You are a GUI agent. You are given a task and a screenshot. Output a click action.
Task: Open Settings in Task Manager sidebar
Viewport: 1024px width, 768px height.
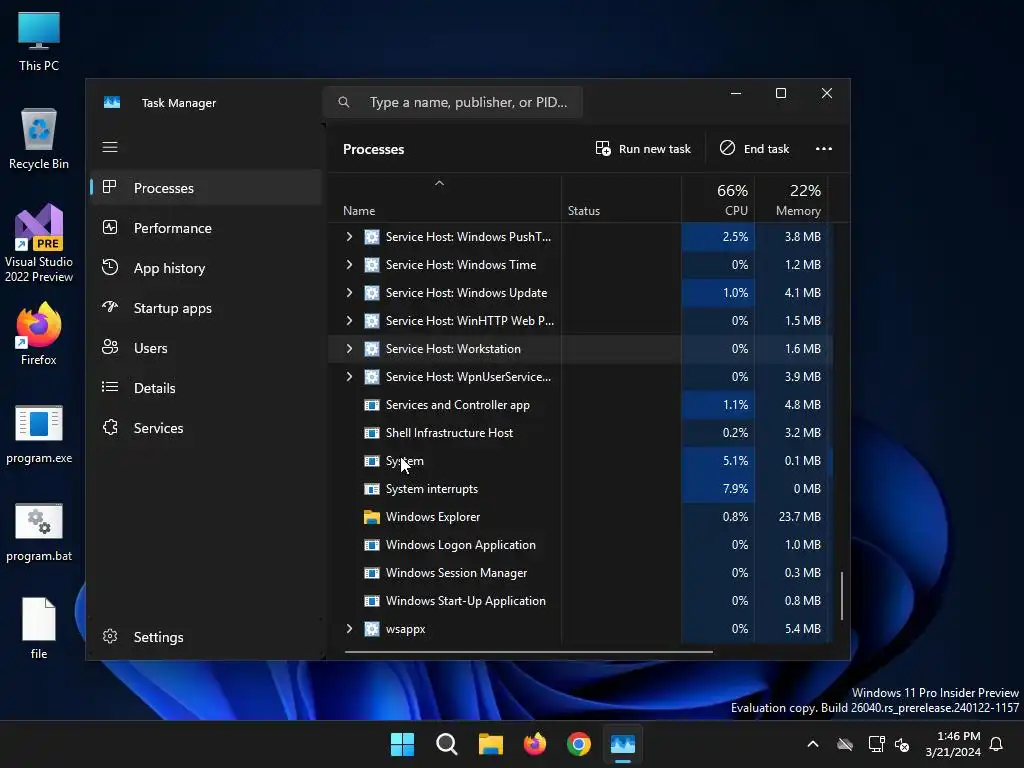coord(206,637)
